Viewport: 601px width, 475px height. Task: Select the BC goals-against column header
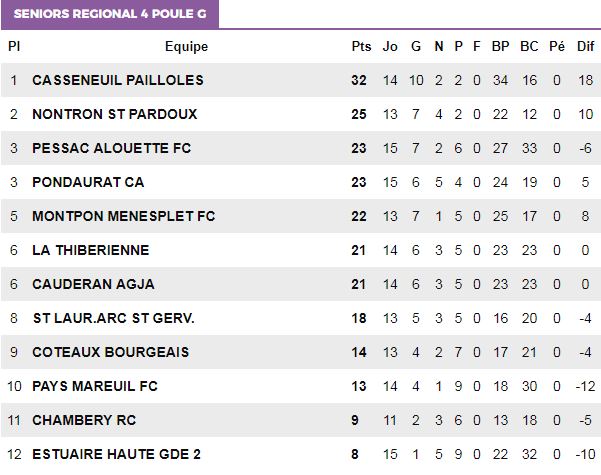tap(529, 46)
